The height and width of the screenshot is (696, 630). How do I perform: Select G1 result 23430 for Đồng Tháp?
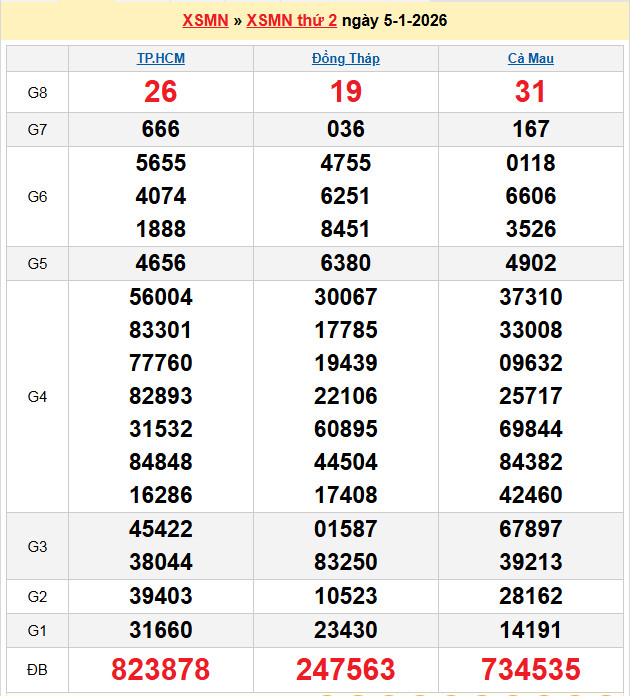[x=345, y=630]
